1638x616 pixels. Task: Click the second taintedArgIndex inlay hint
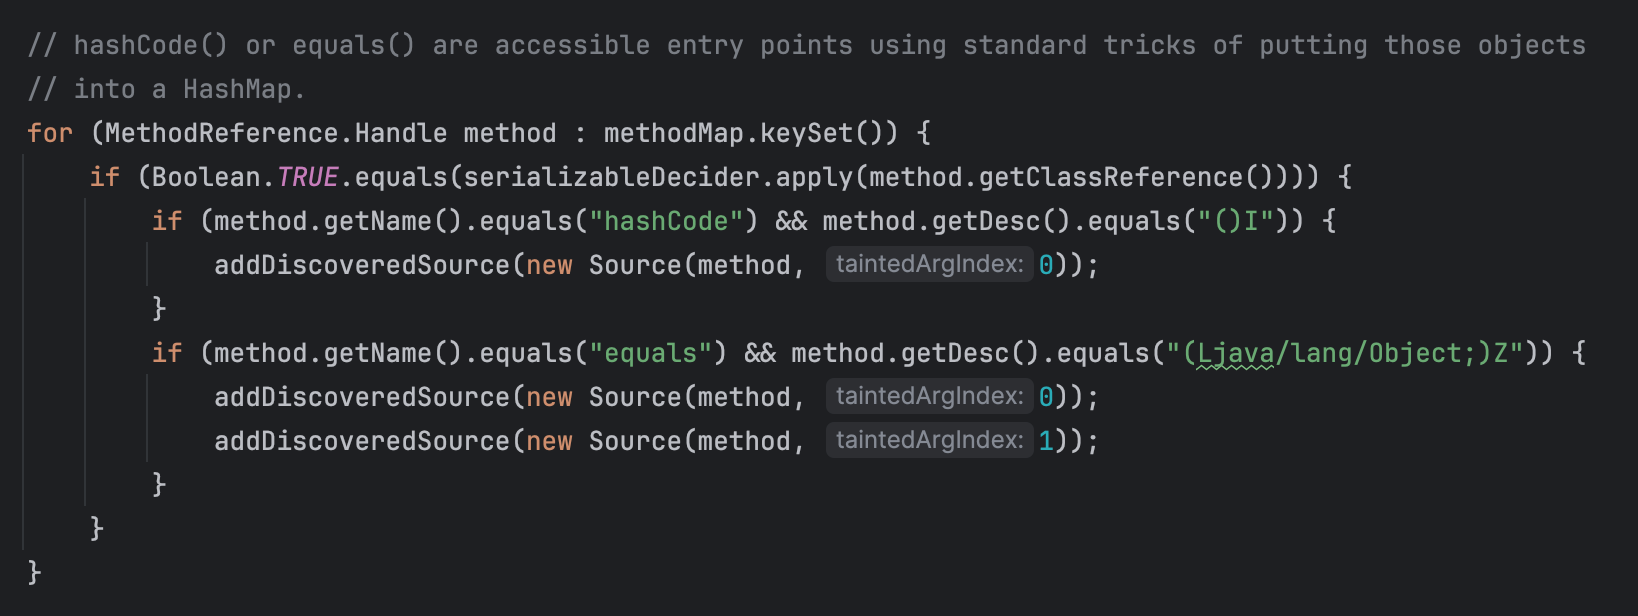[x=930, y=397]
